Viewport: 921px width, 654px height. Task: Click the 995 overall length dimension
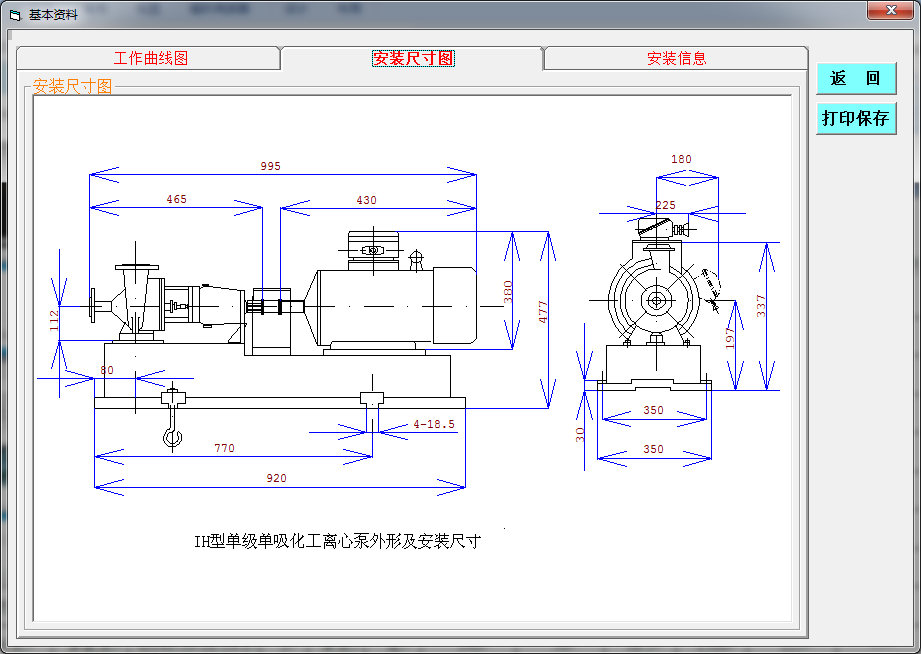[x=271, y=166]
